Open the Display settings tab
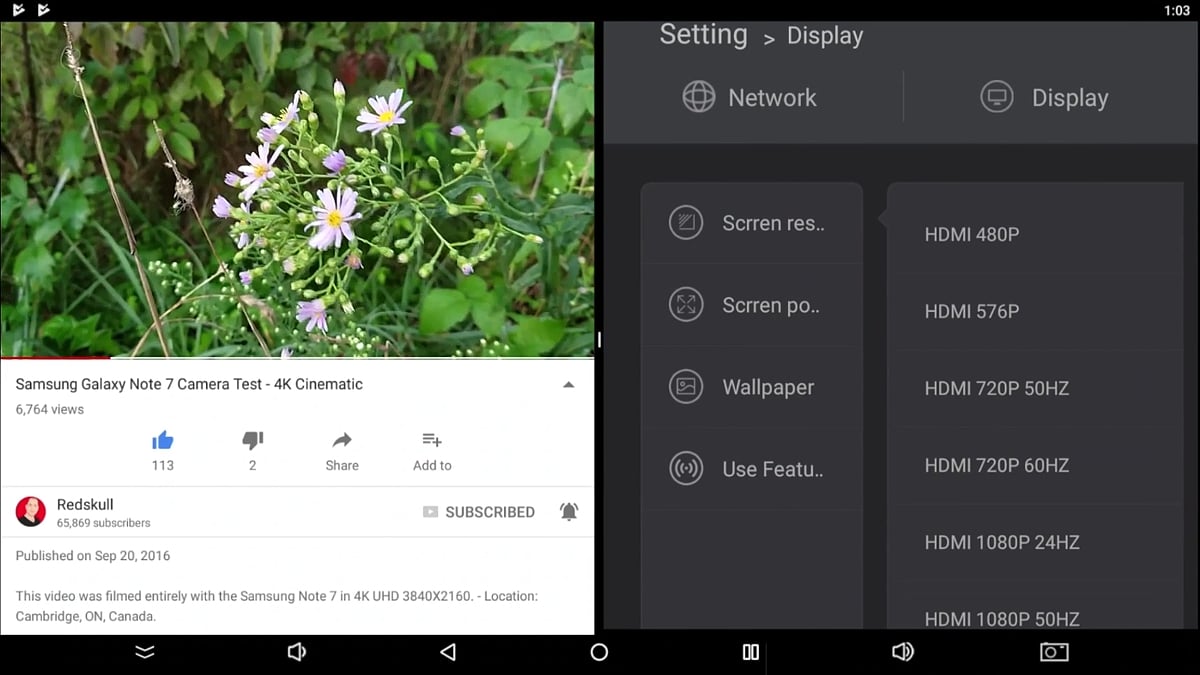Screen dimensions: 1200x675 [x=1045, y=97]
